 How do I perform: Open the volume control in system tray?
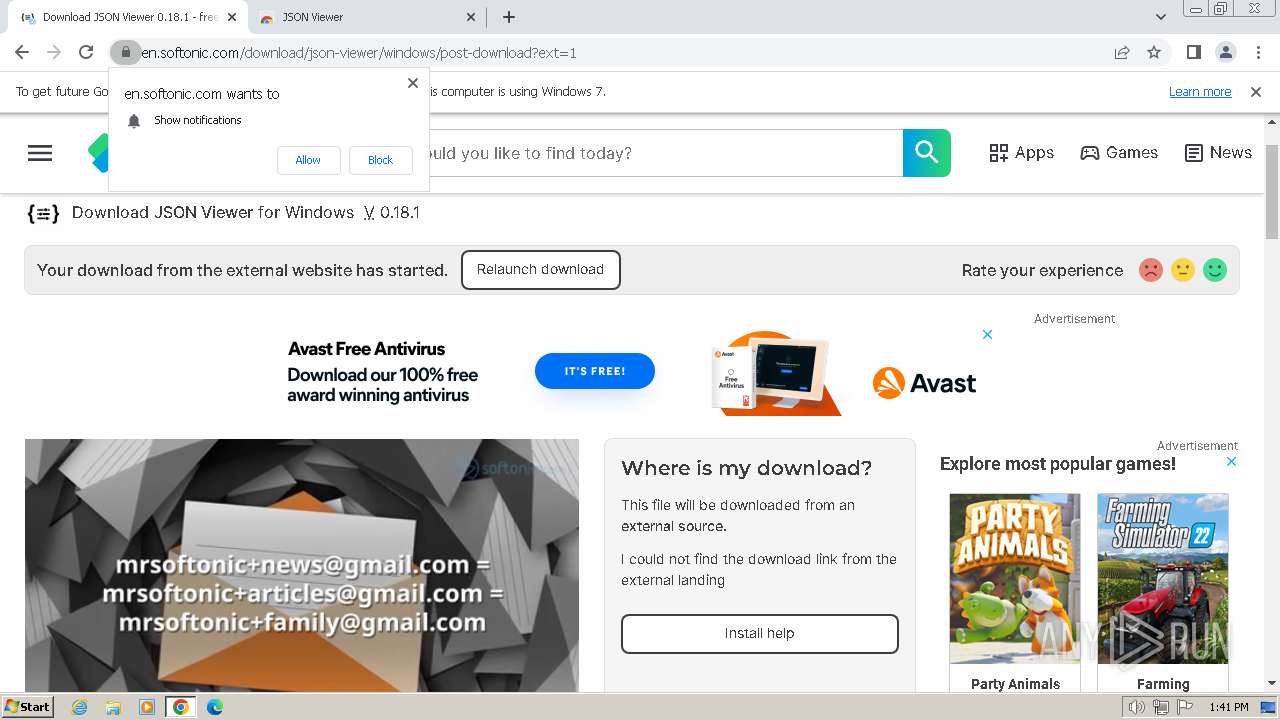click(1137, 707)
